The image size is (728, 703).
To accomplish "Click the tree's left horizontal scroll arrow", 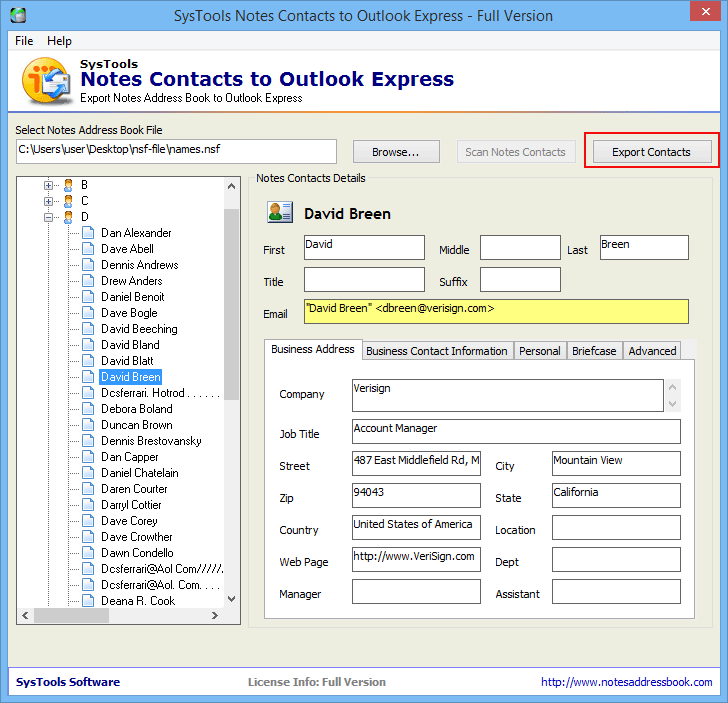I will click(26, 615).
